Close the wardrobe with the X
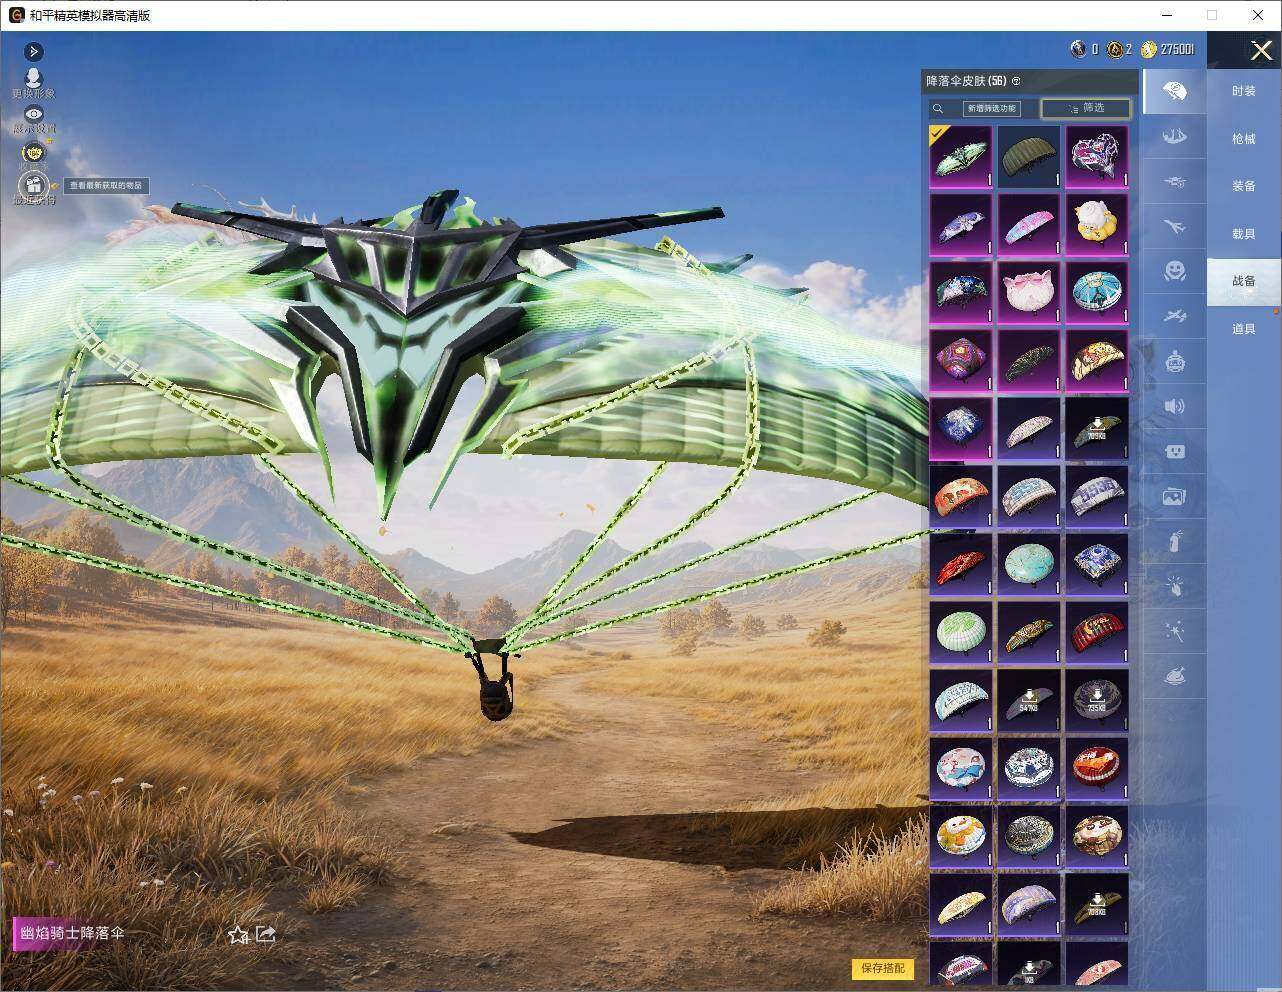 pyautogui.click(x=1261, y=50)
